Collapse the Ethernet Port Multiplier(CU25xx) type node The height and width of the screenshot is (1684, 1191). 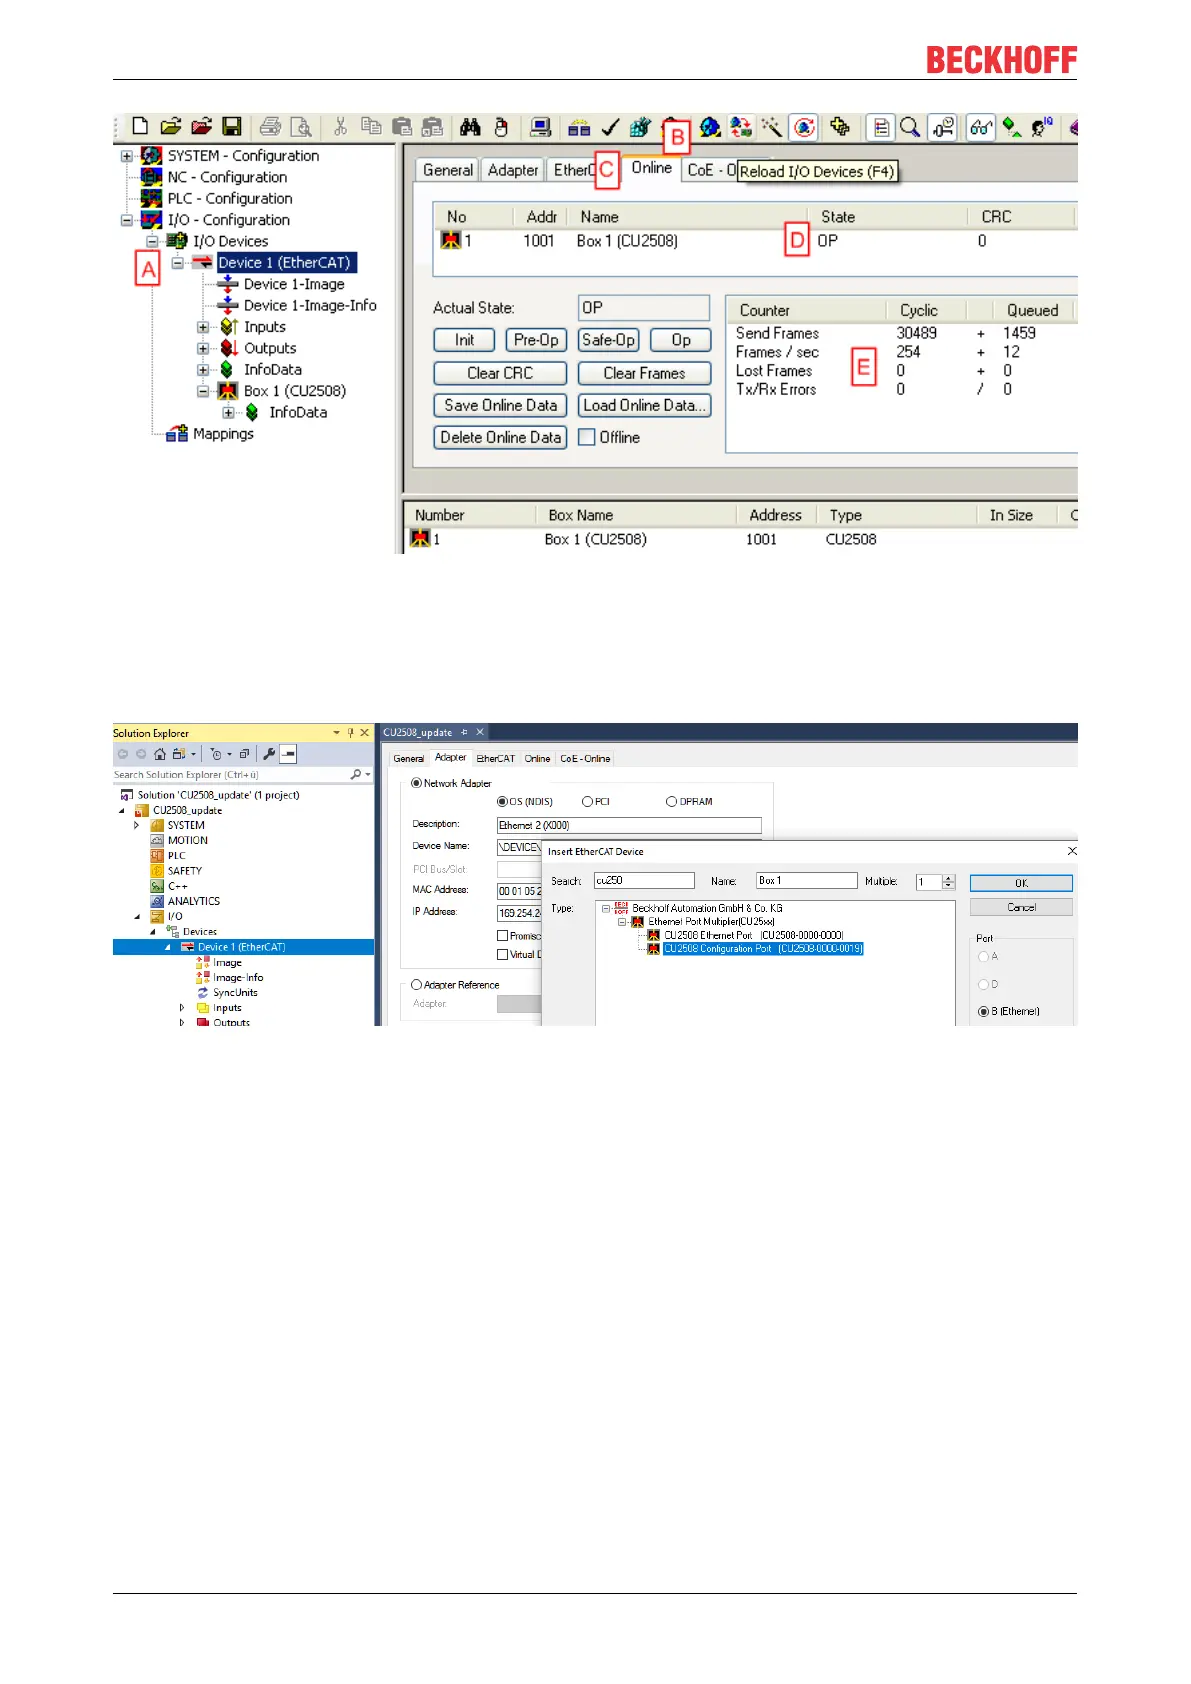click(x=622, y=922)
